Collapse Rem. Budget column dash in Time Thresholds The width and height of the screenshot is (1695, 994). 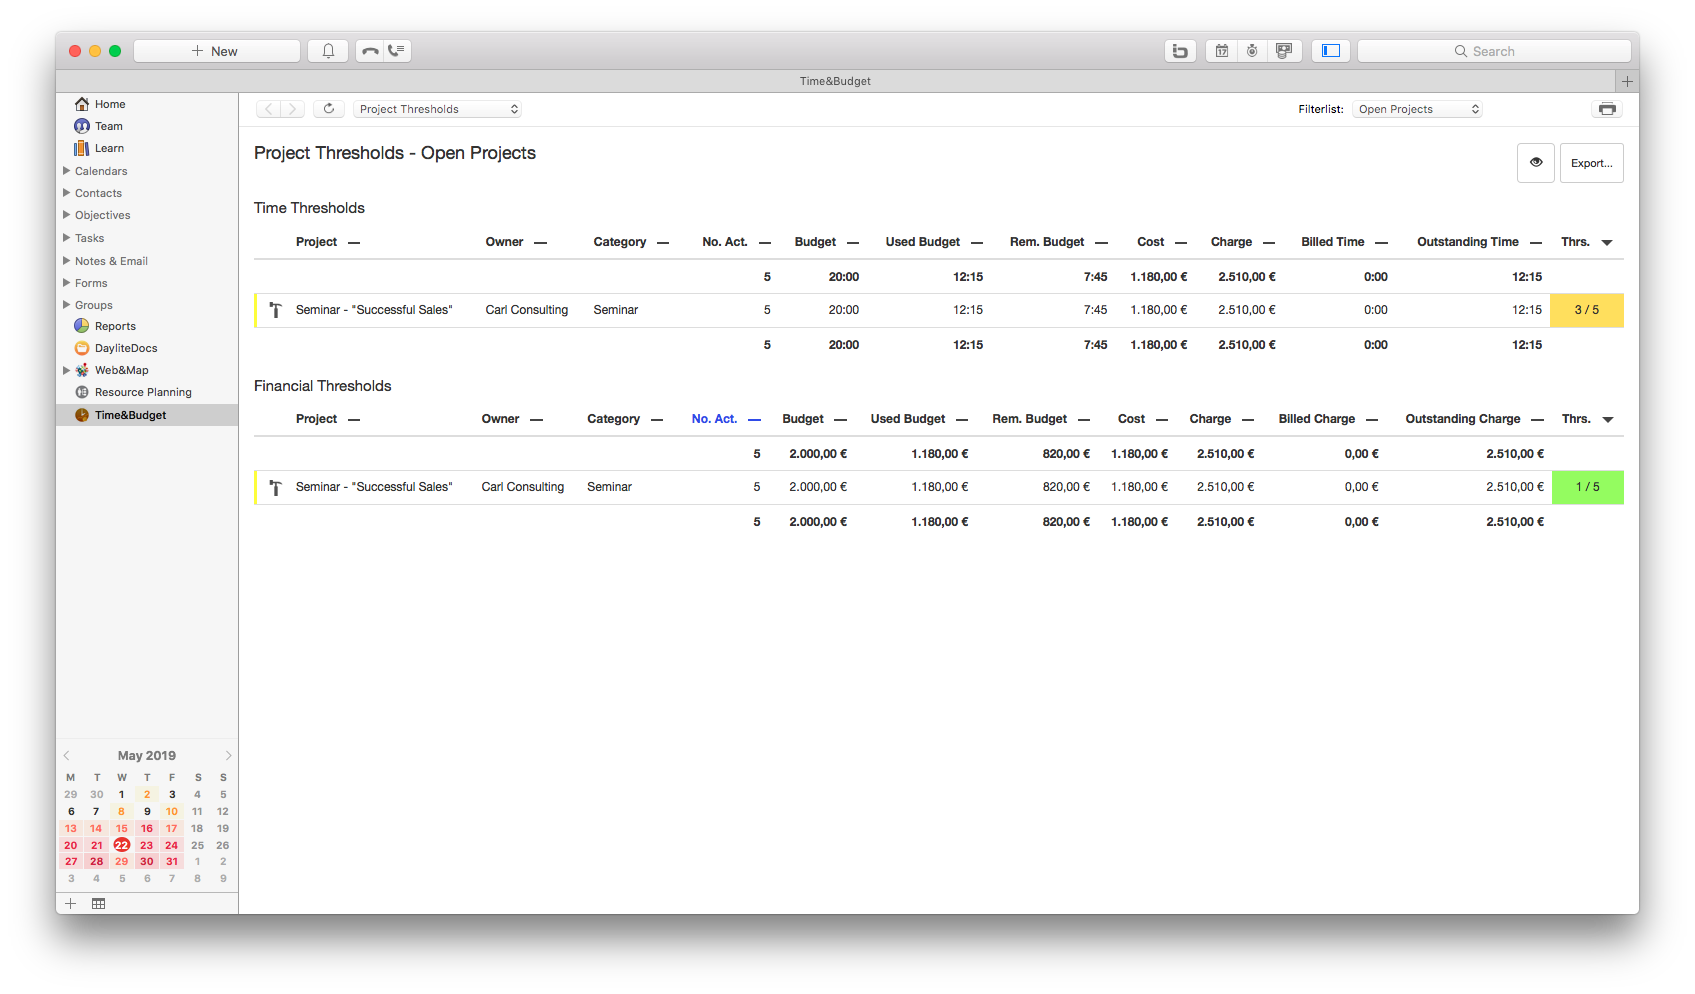coord(1101,243)
